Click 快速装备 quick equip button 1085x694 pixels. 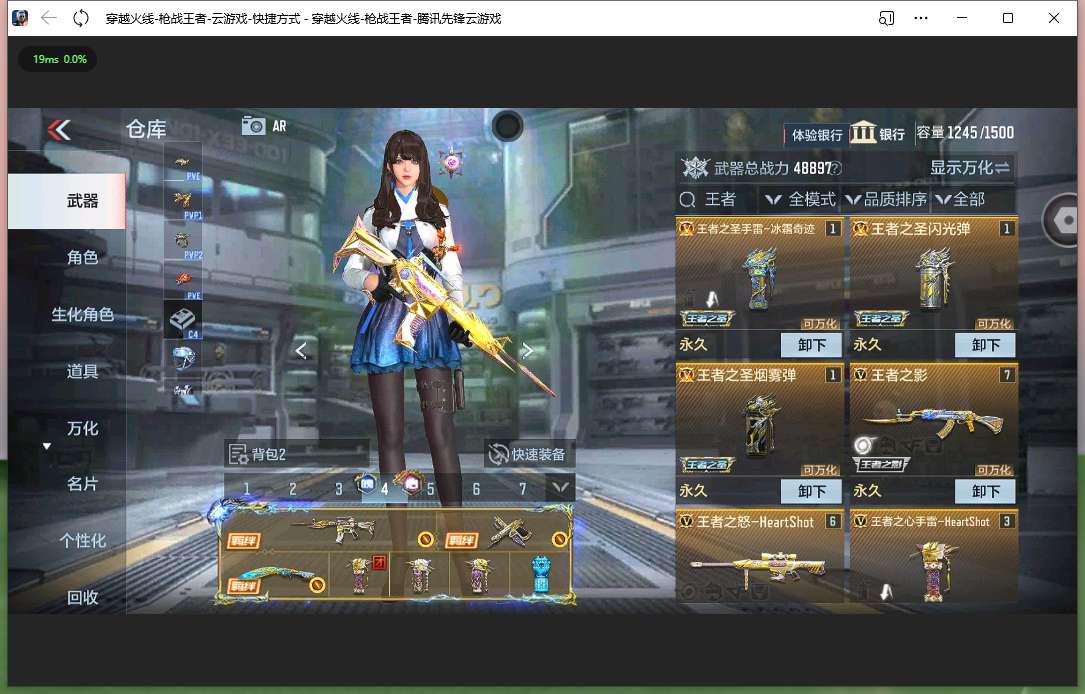pyautogui.click(x=529, y=454)
